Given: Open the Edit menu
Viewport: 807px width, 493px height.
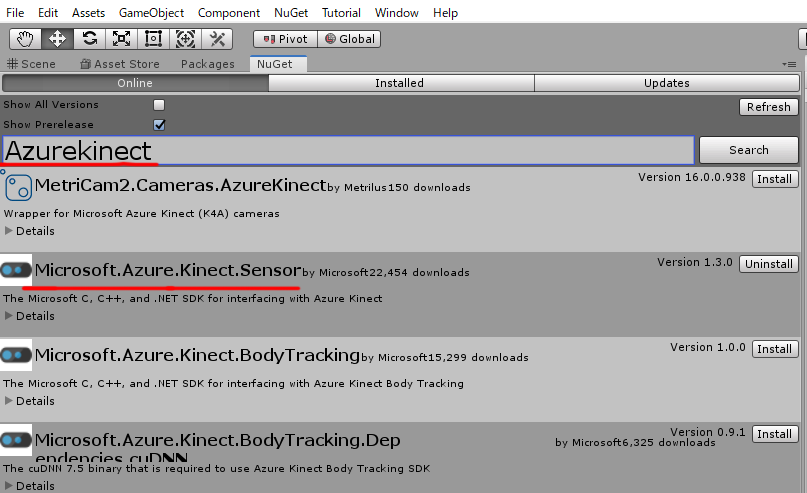Looking at the screenshot, I should tap(48, 13).
